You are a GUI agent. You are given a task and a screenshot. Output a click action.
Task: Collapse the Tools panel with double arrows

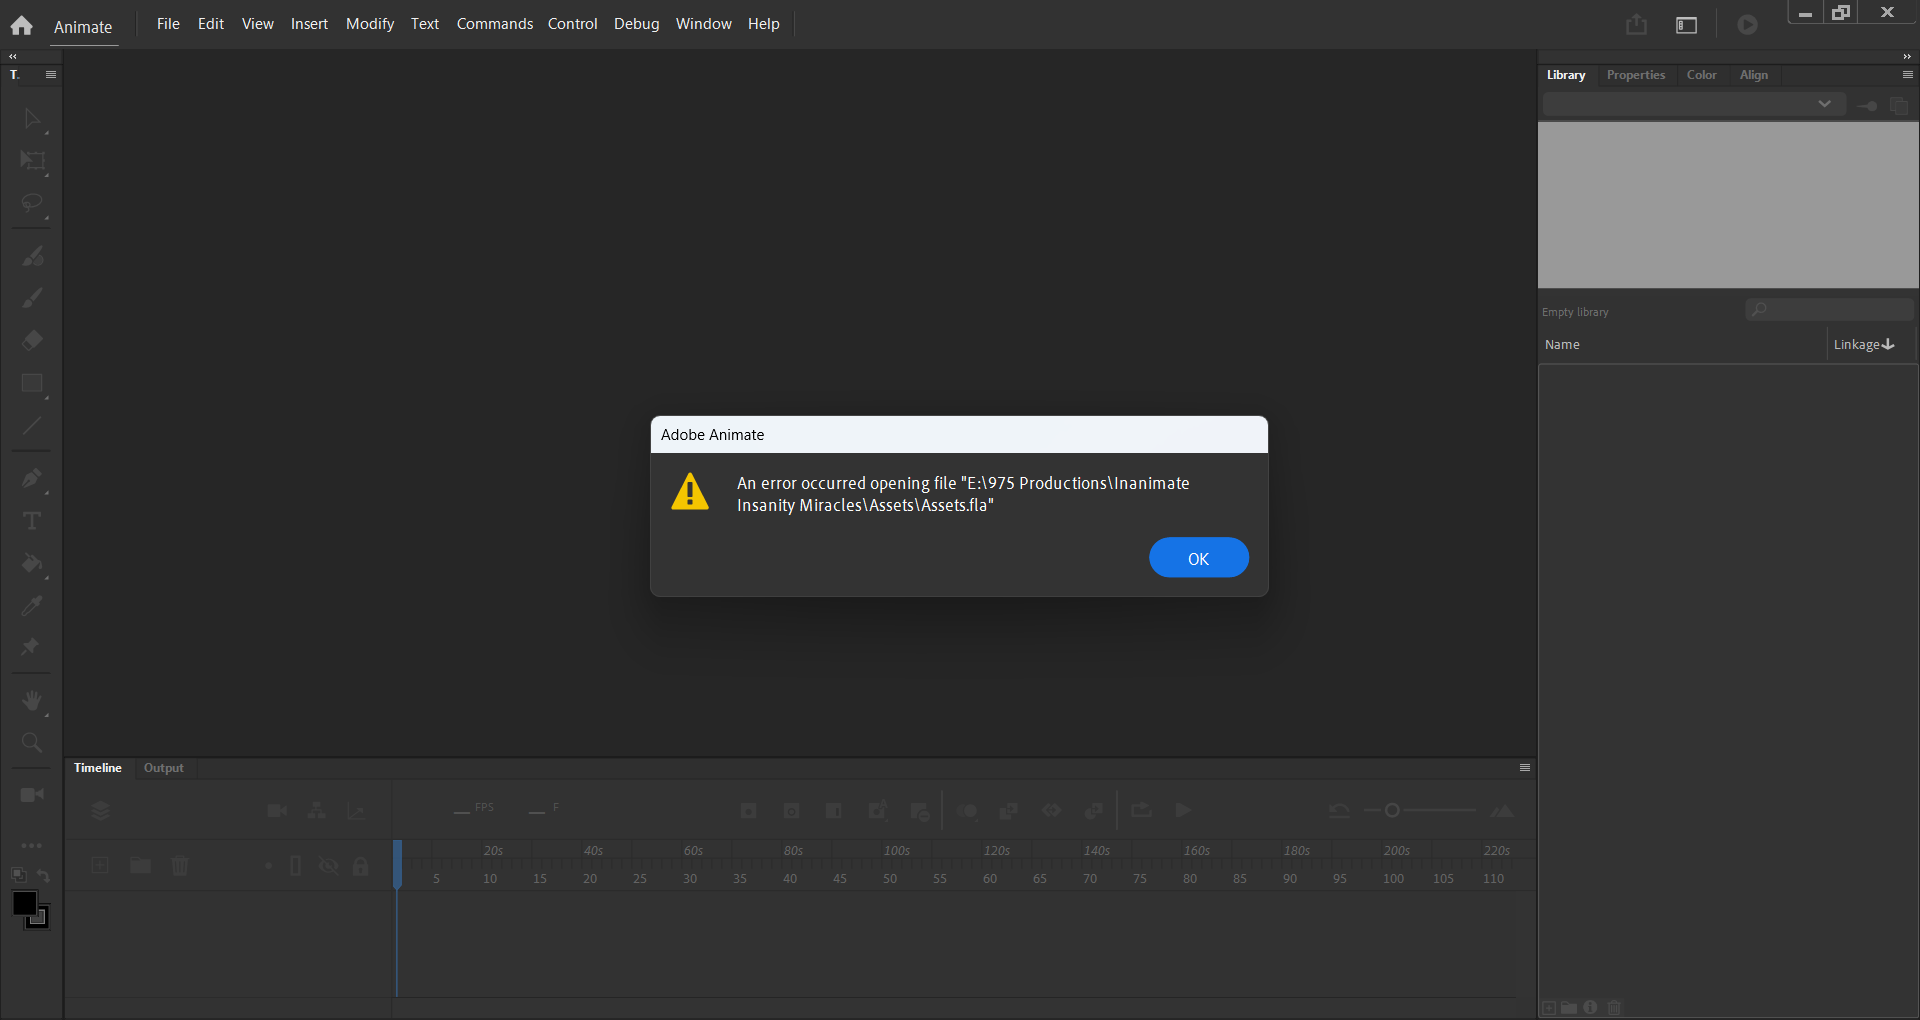tap(13, 57)
